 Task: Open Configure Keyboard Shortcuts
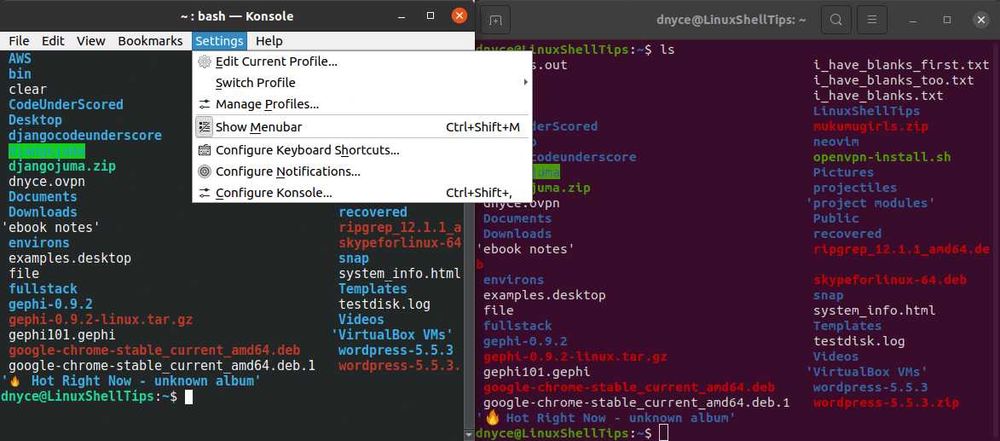[362, 151]
